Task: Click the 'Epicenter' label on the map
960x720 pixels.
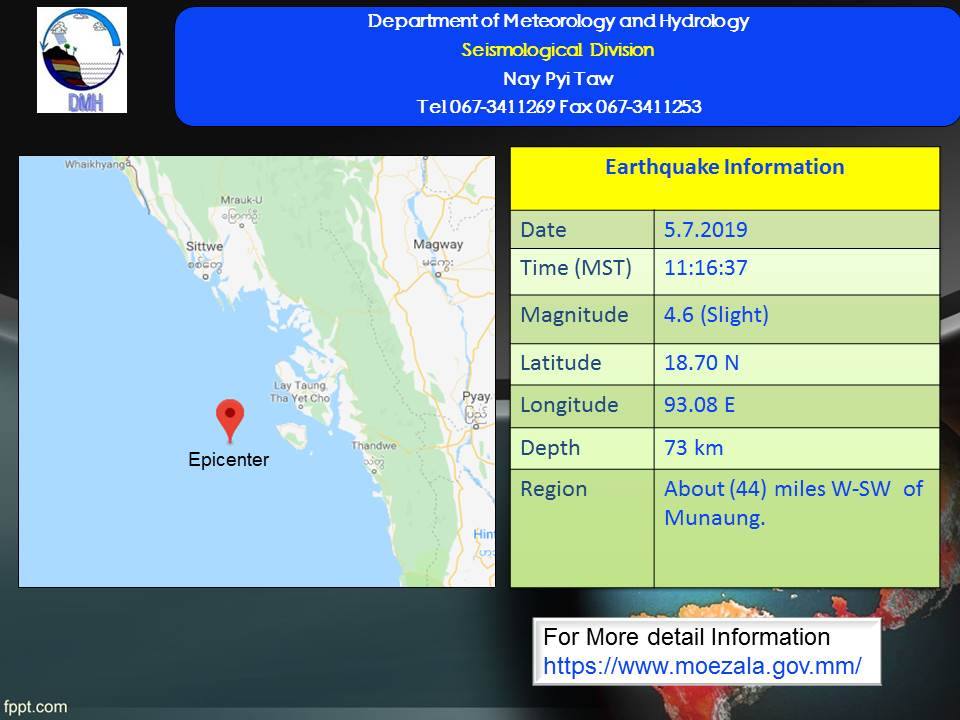Action: pyautogui.click(x=228, y=460)
